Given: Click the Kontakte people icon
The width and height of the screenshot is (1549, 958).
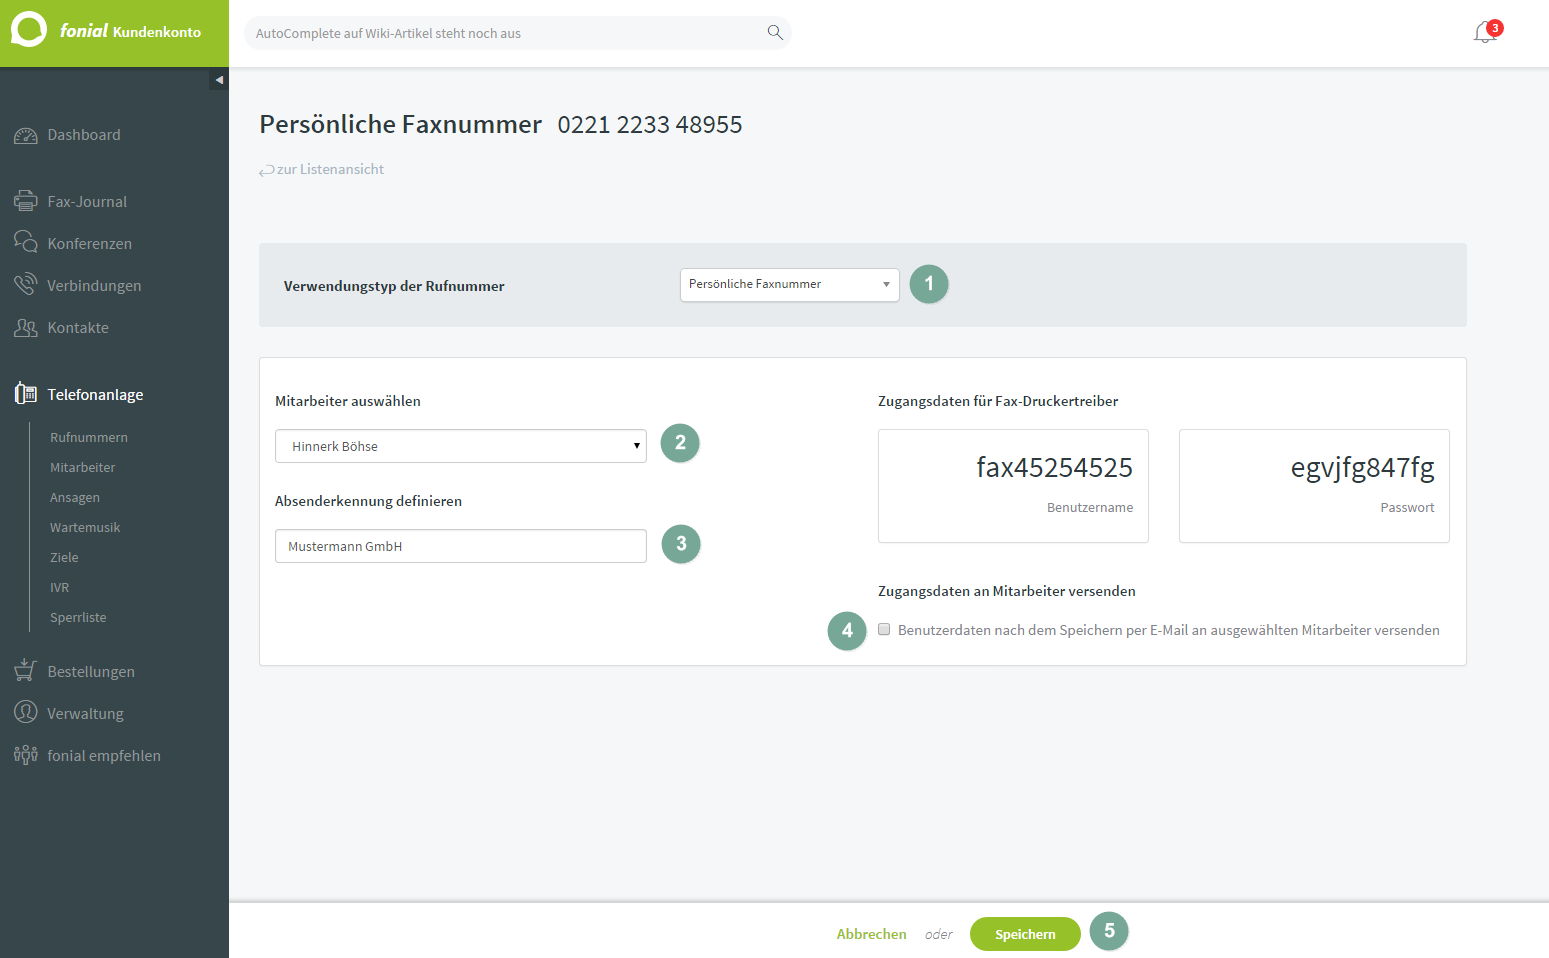Looking at the screenshot, I should [26, 327].
